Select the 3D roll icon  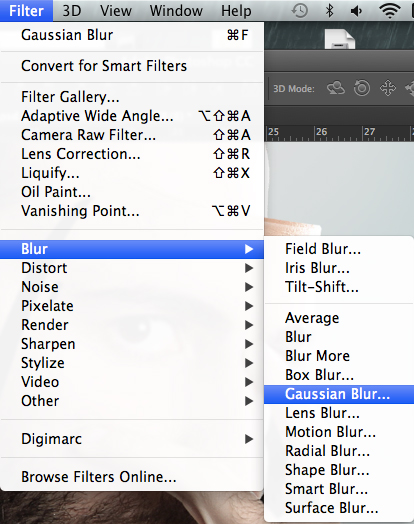click(362, 88)
